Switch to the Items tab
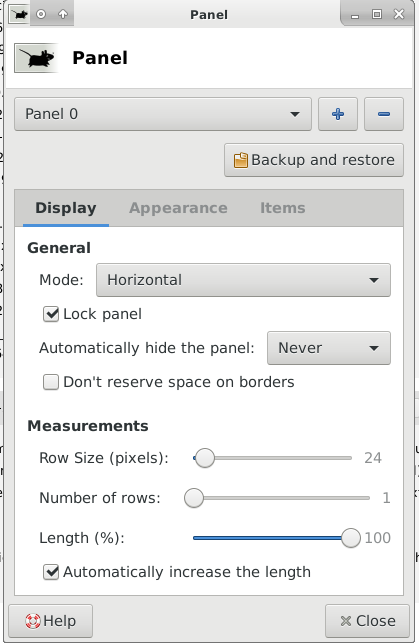 coord(283,208)
